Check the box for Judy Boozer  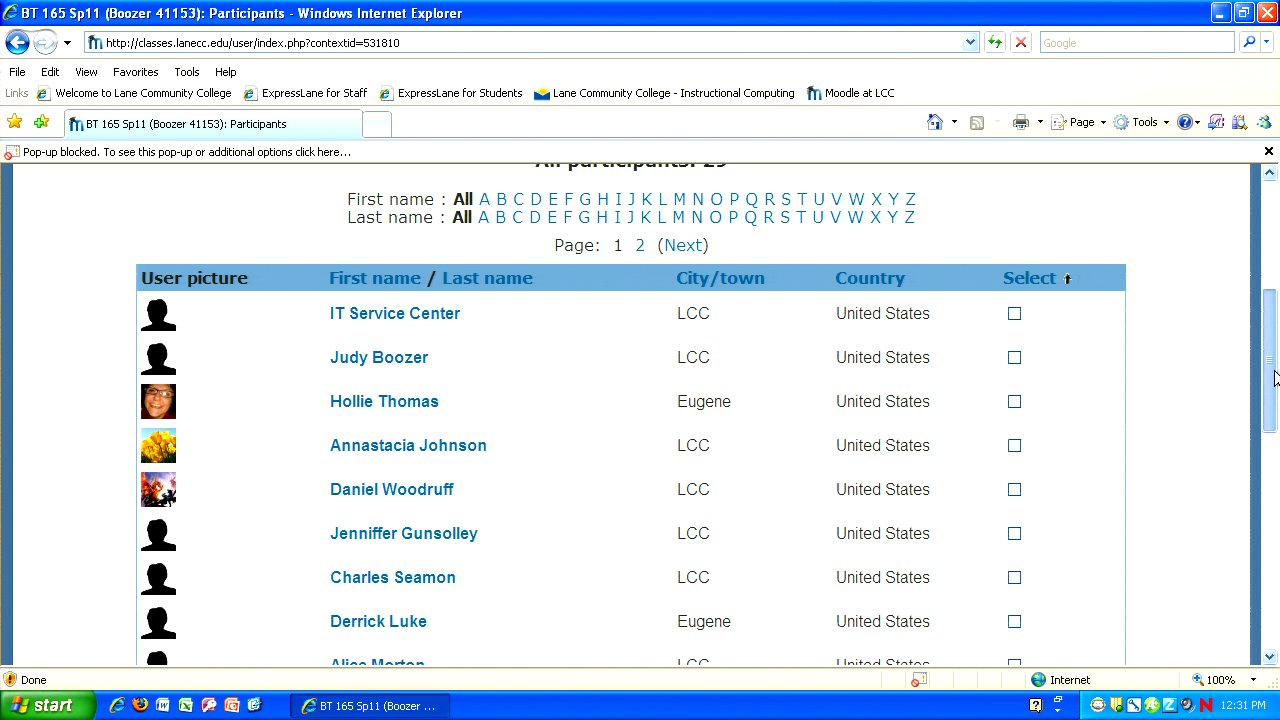[1014, 357]
